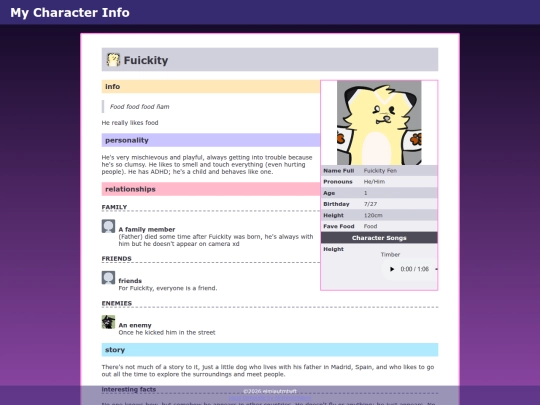Viewport: 540px width, 405px height.
Task: Click the ENEMIES subheading
Action: 117,303
